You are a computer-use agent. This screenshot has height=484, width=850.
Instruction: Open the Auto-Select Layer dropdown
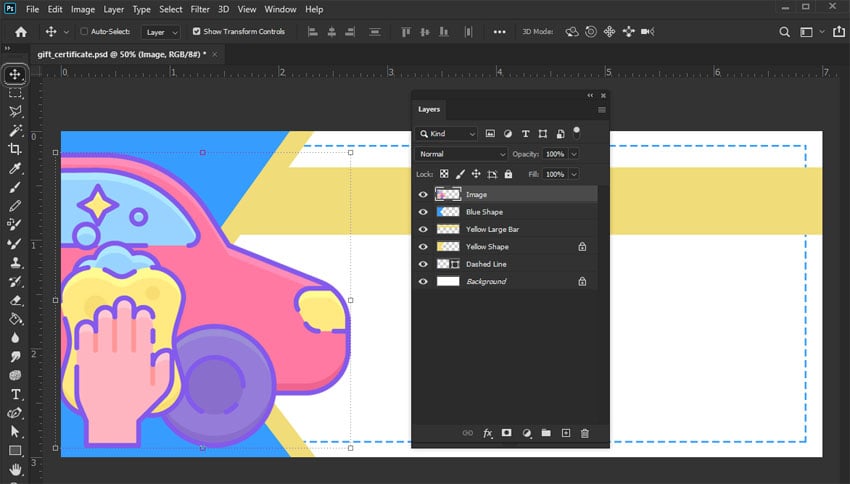[160, 32]
